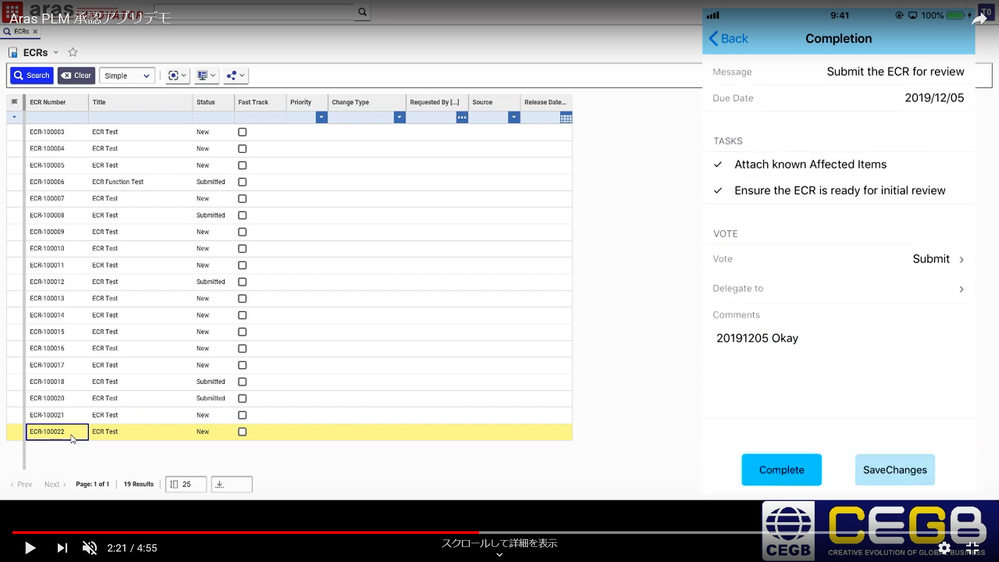Click the download results icon button
This screenshot has width=999, height=562.
click(x=231, y=484)
